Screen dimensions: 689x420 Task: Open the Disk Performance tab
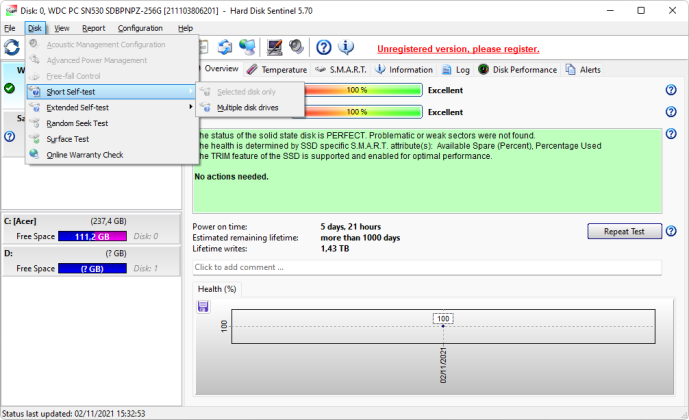518,69
